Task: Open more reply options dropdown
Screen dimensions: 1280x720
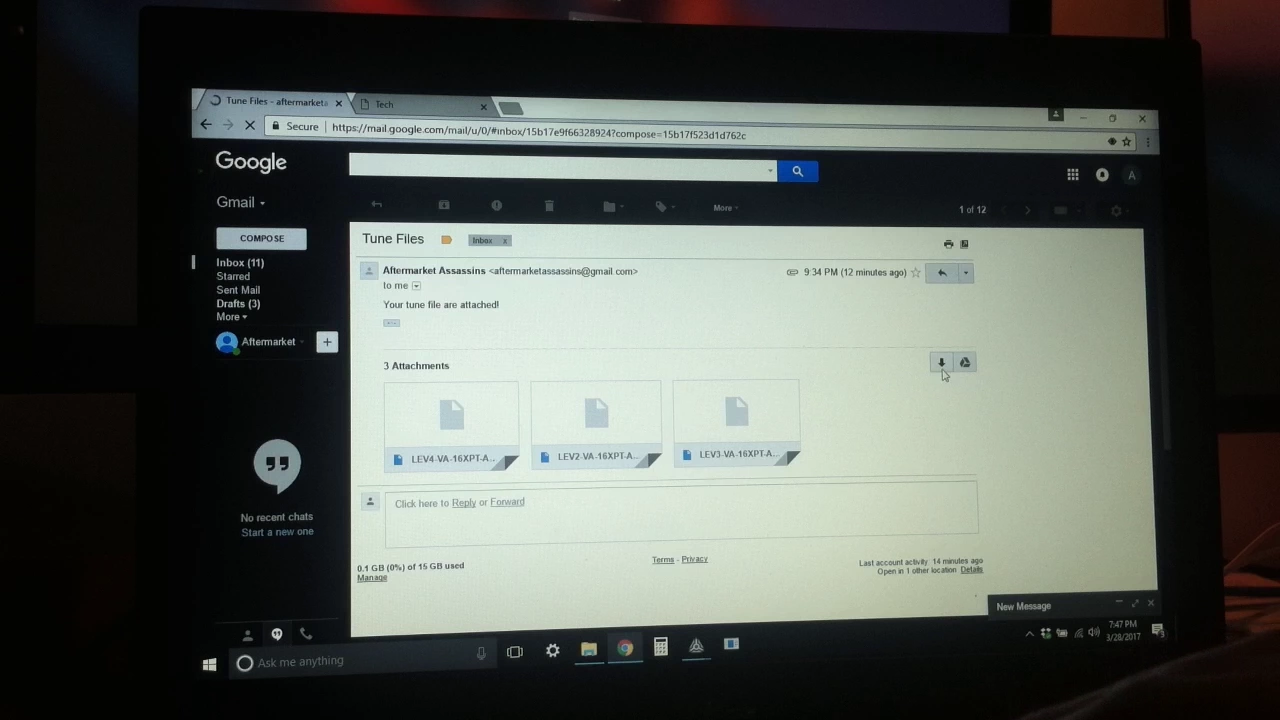Action: (x=966, y=273)
